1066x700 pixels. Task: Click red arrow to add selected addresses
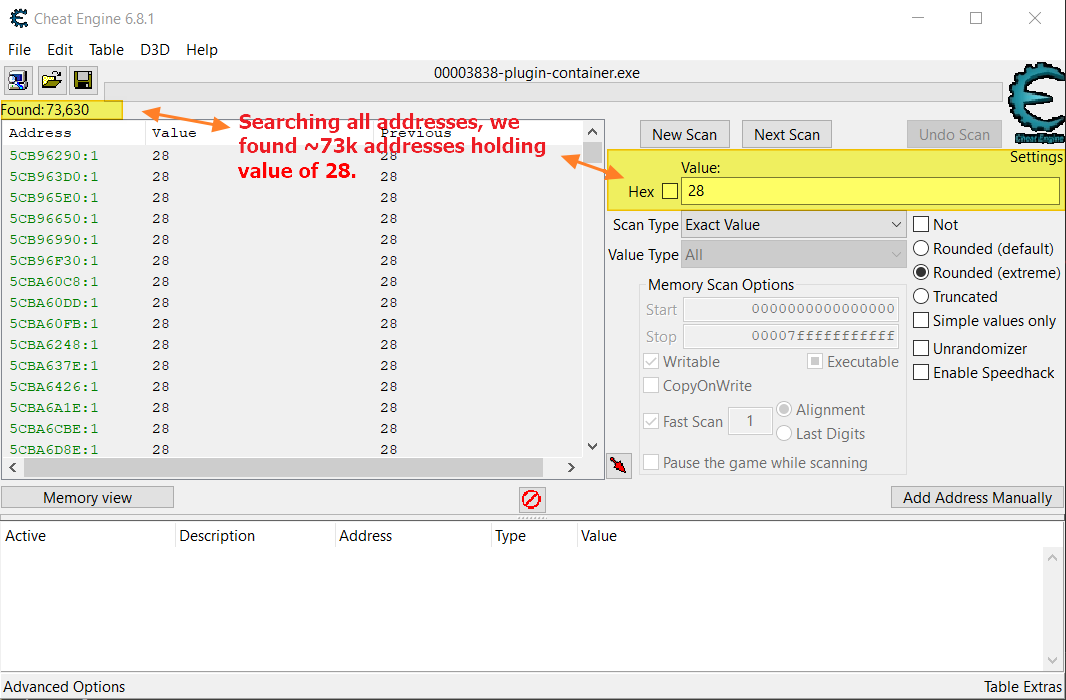click(619, 465)
